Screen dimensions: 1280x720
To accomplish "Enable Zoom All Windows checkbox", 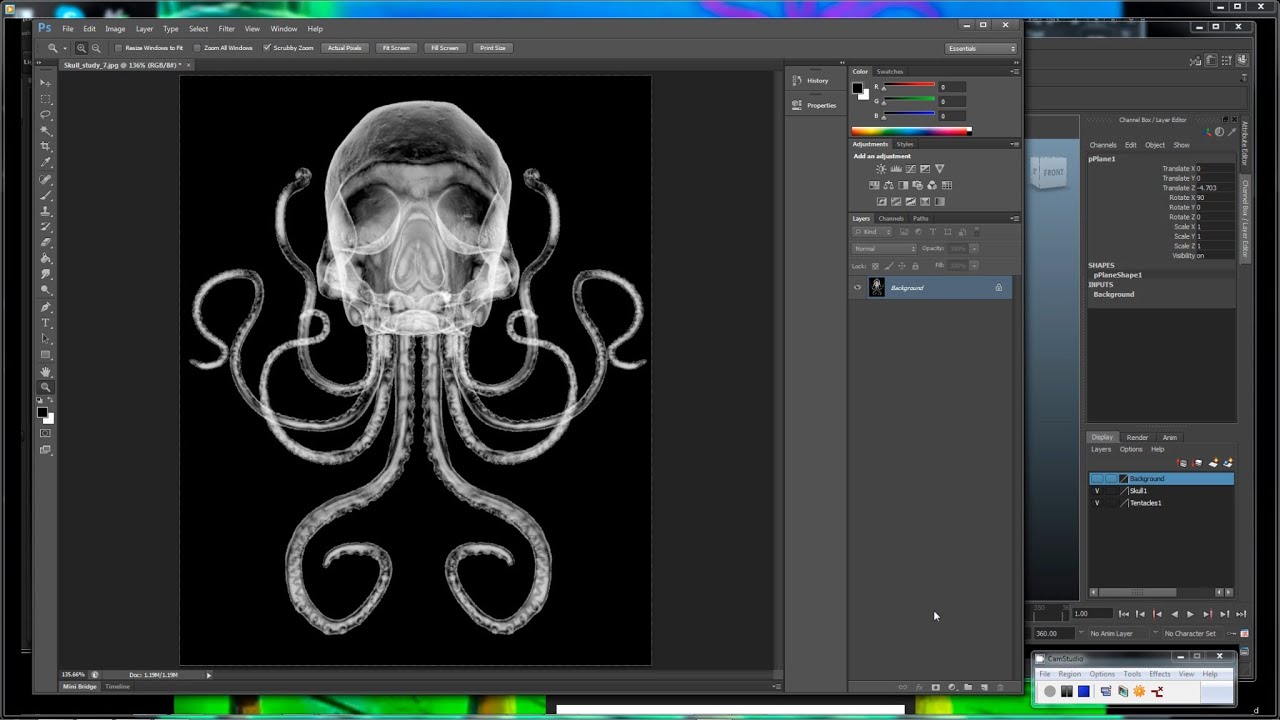I will (197, 48).
